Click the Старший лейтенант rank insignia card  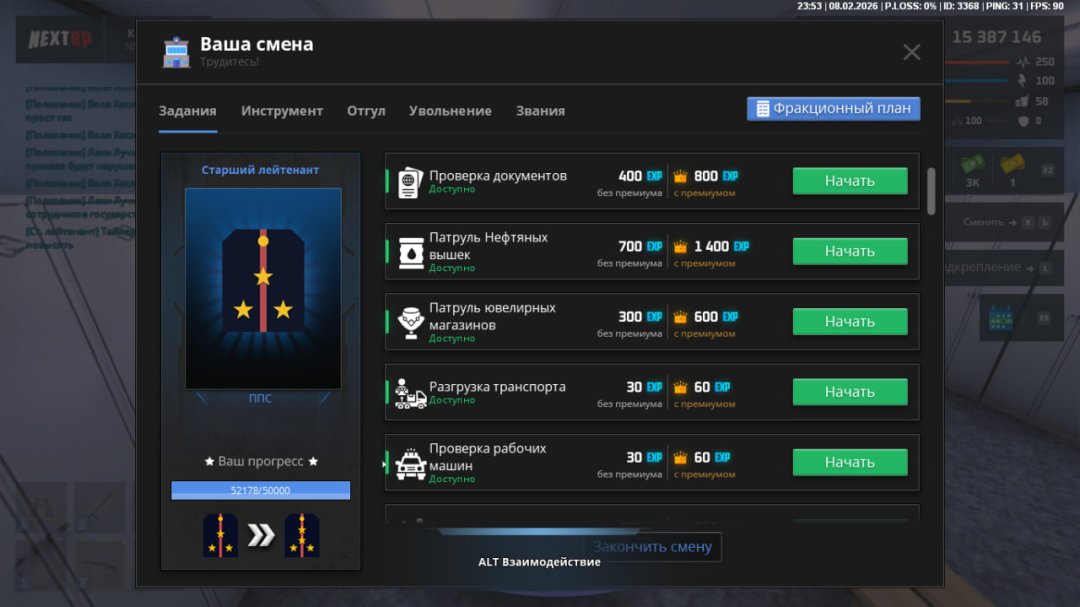tap(262, 288)
